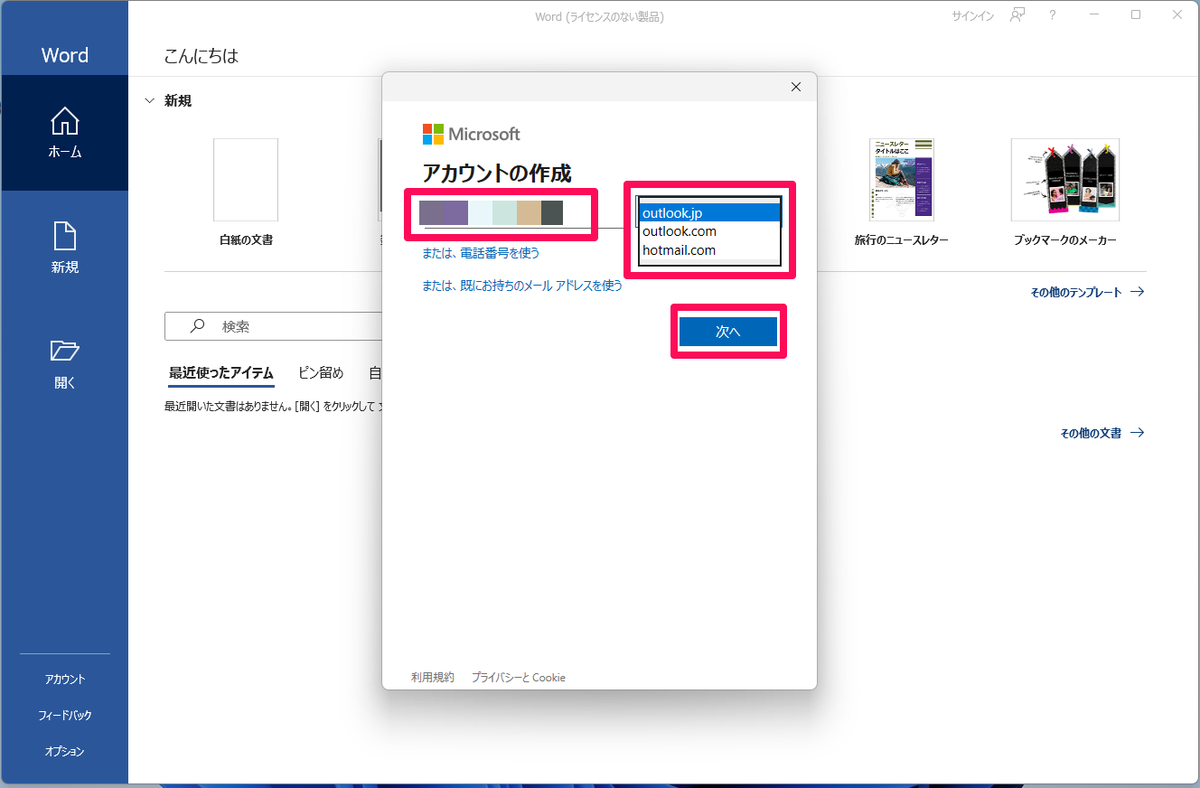
Task: Open the feedback face icon in title bar
Action: tap(1017, 15)
